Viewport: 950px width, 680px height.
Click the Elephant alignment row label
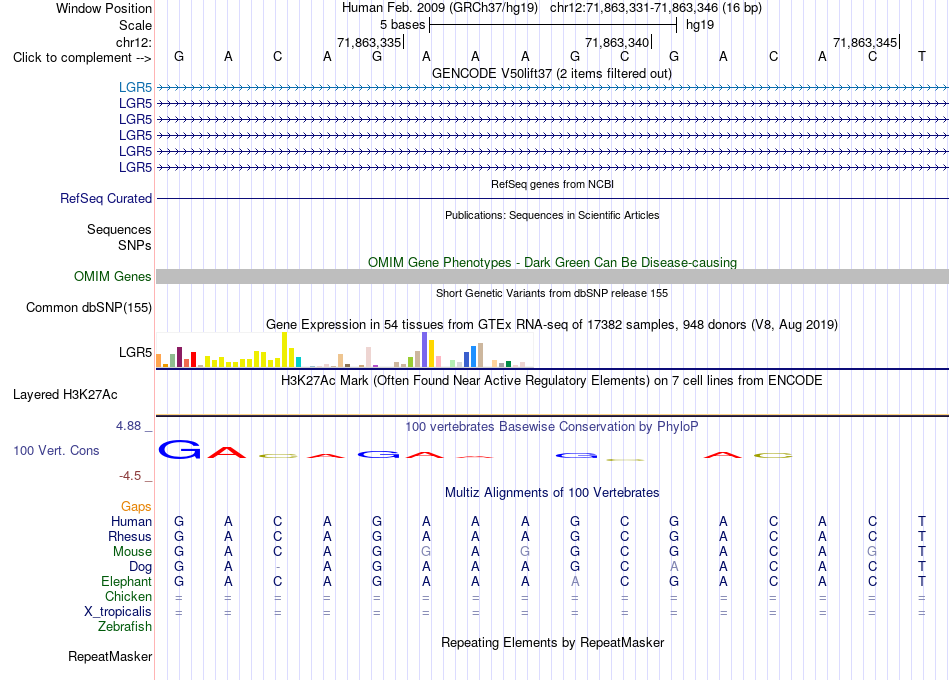tap(127, 582)
